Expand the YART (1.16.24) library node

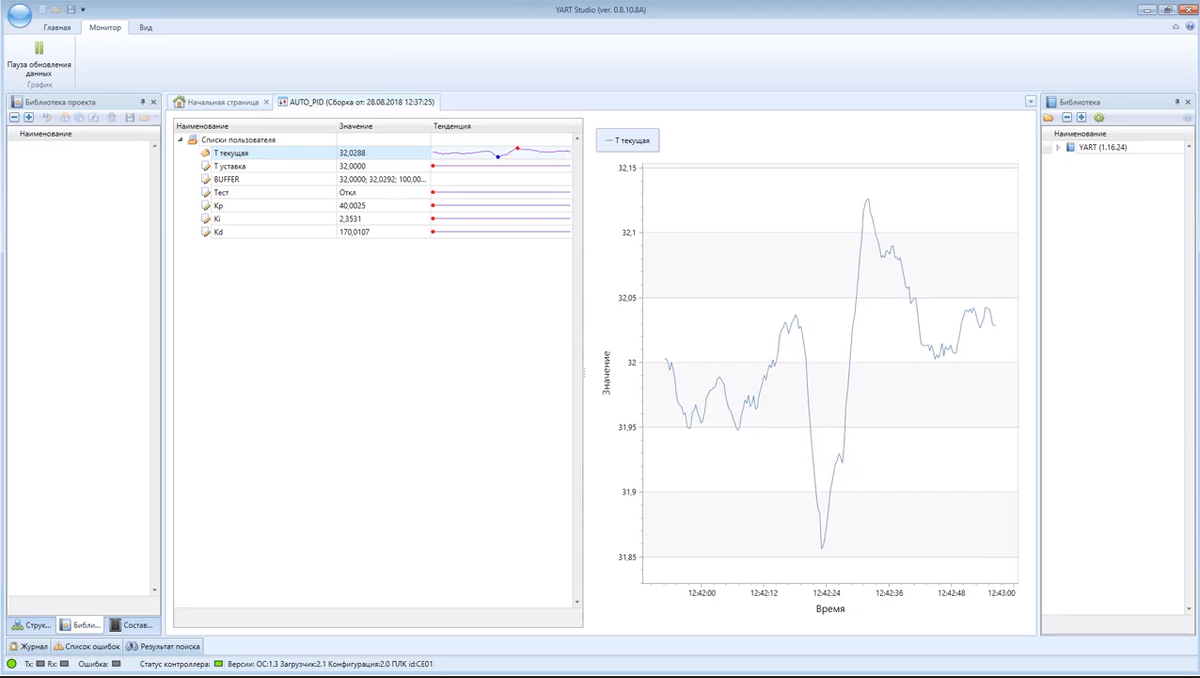[x=1058, y=147]
